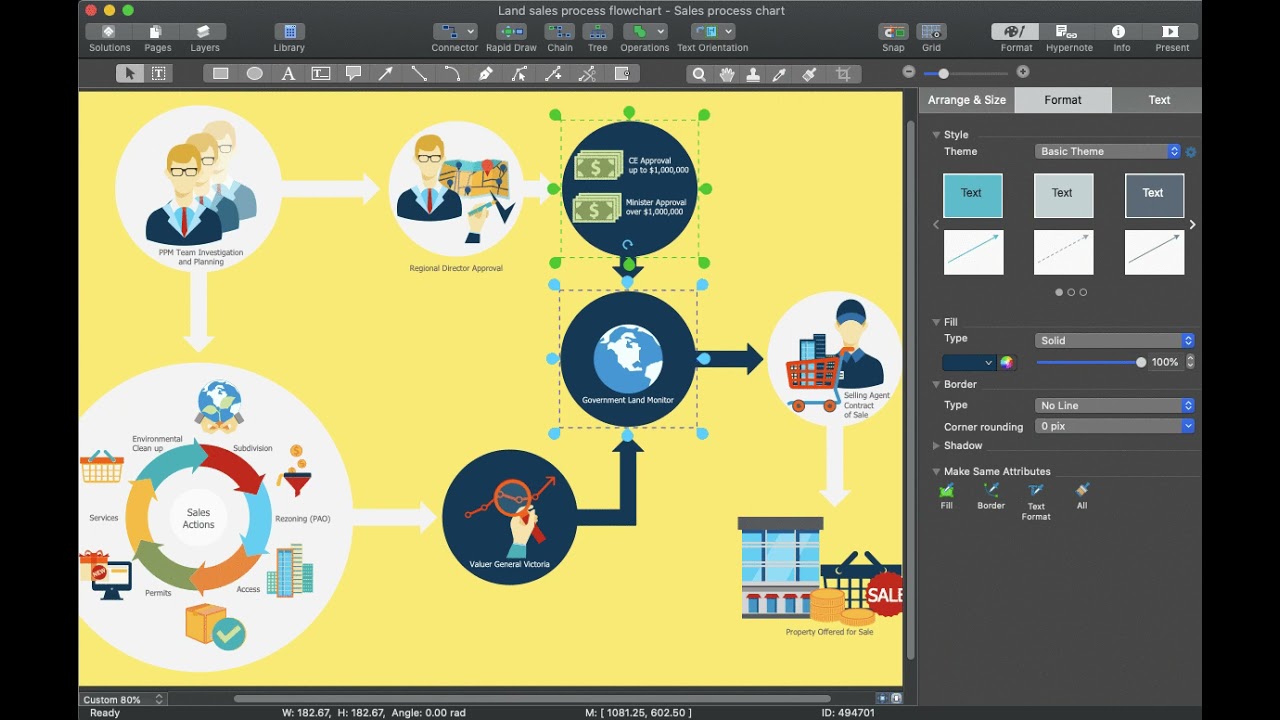
Task: Open the Border Type No Line dropdown
Action: (x=1115, y=406)
